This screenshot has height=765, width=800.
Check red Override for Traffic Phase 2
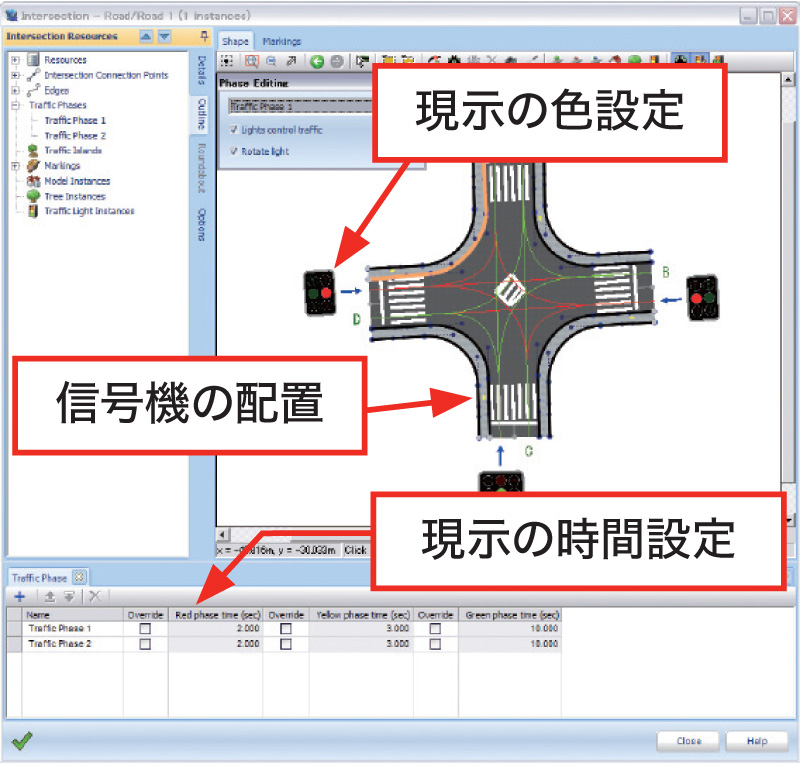[145, 644]
